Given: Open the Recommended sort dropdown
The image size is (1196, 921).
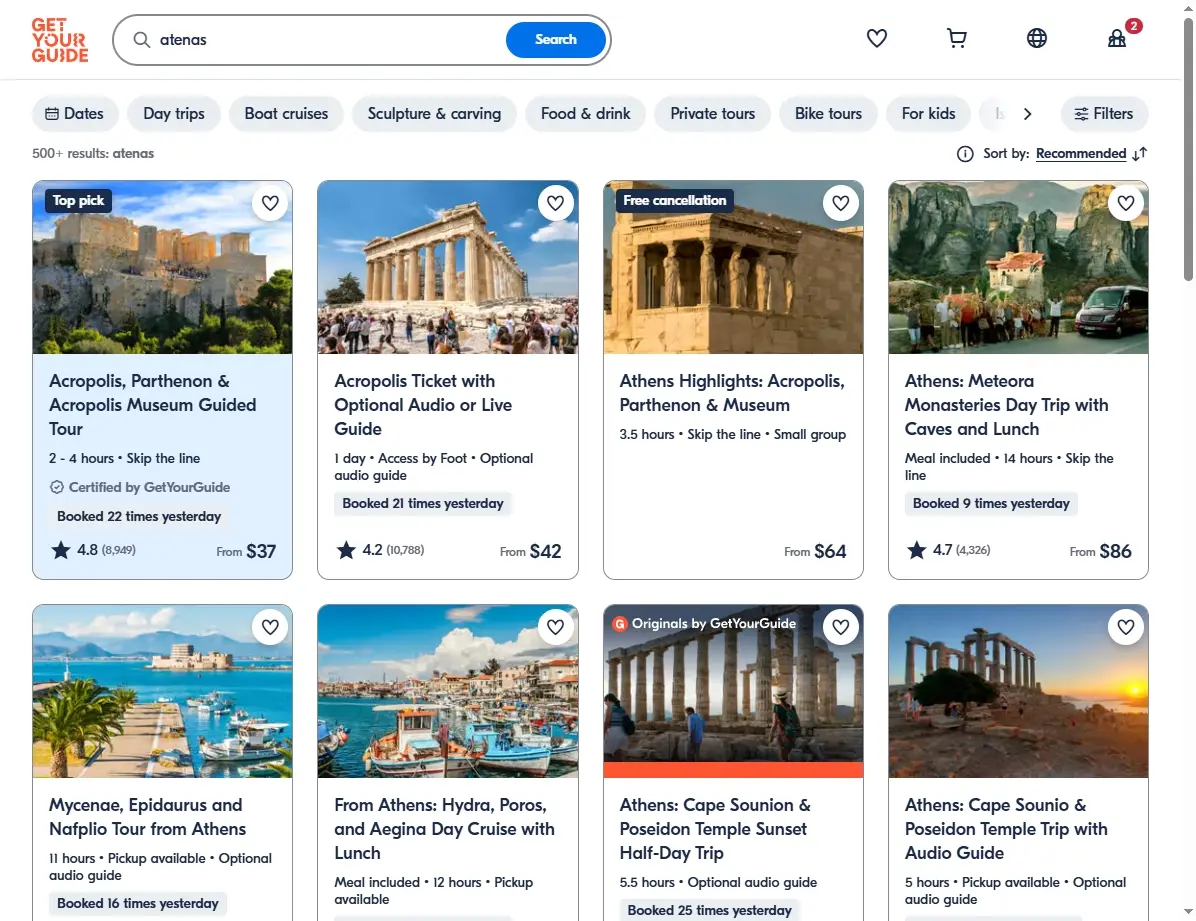Looking at the screenshot, I should coord(1081,153).
